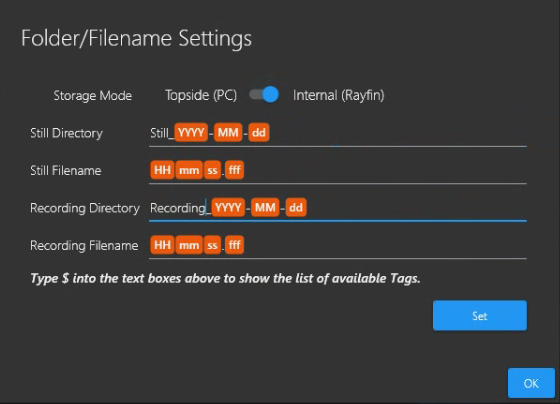This screenshot has width=560, height=404.
Task: Select the YYYY tag in Recording Directory
Action: (228, 208)
